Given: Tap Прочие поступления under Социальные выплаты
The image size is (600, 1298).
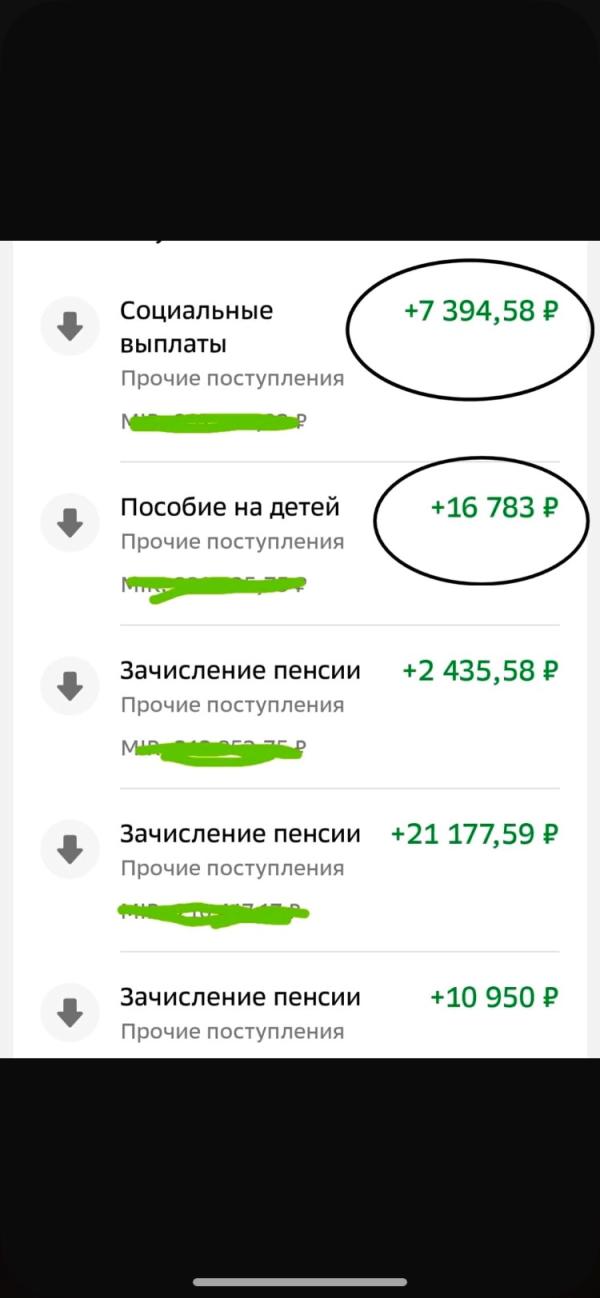Looking at the screenshot, I should pos(232,379).
